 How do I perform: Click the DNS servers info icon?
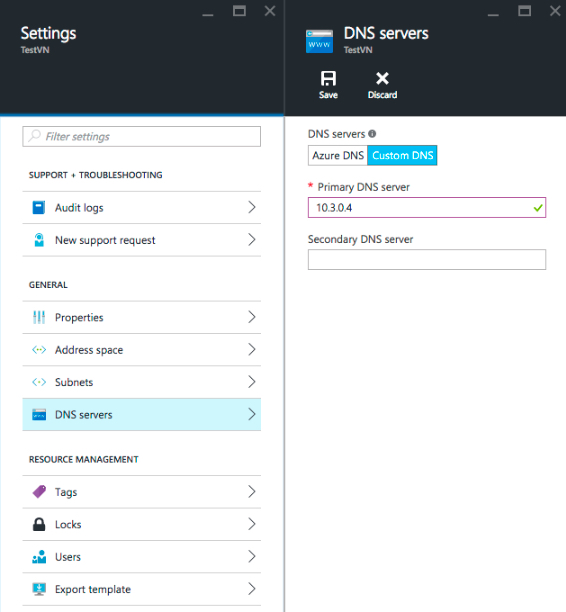(372, 133)
